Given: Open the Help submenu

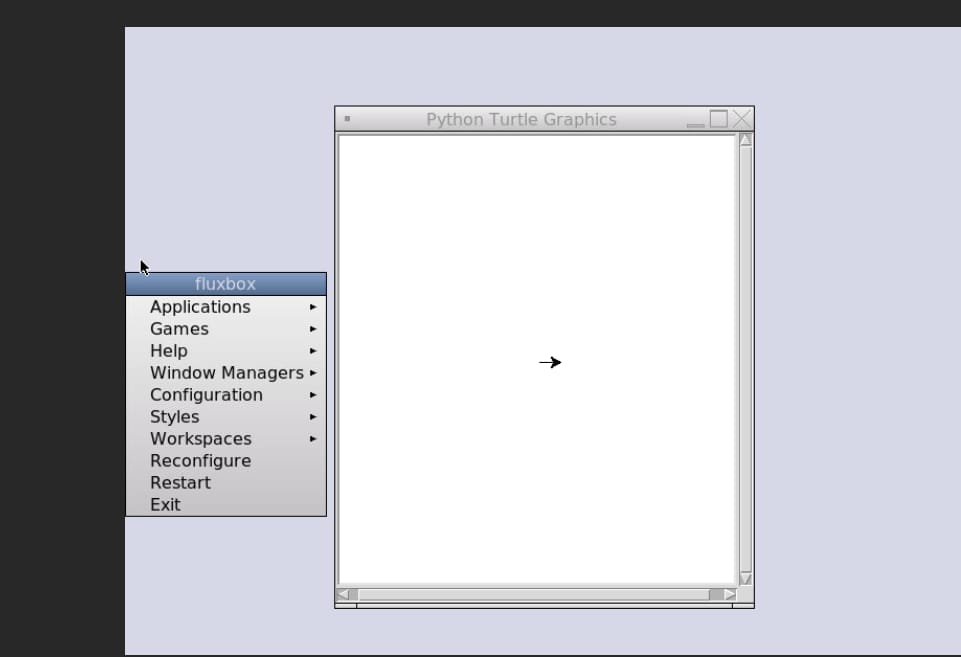Looking at the screenshot, I should click(x=226, y=351).
